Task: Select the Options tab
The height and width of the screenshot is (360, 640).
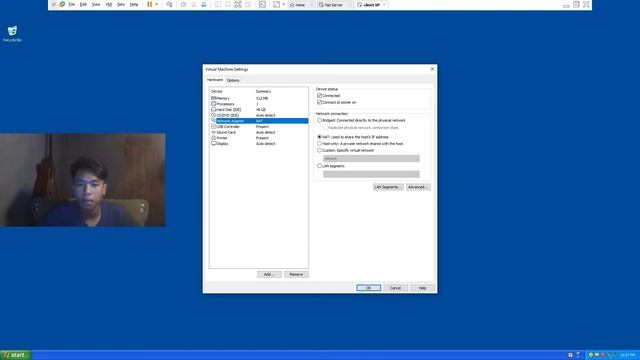Action: click(x=233, y=80)
